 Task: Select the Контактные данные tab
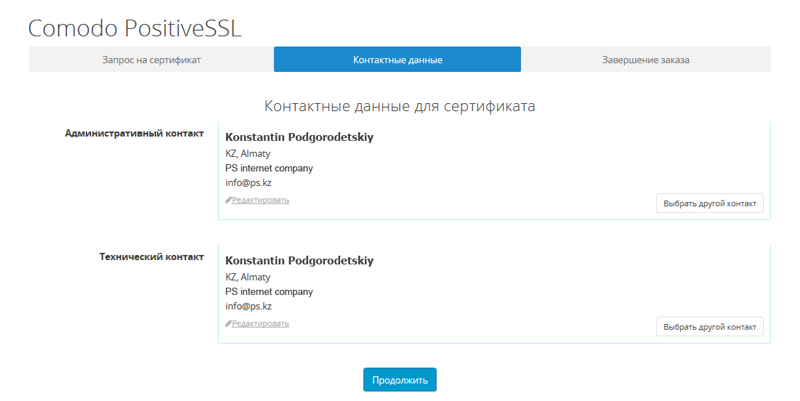coord(397,60)
